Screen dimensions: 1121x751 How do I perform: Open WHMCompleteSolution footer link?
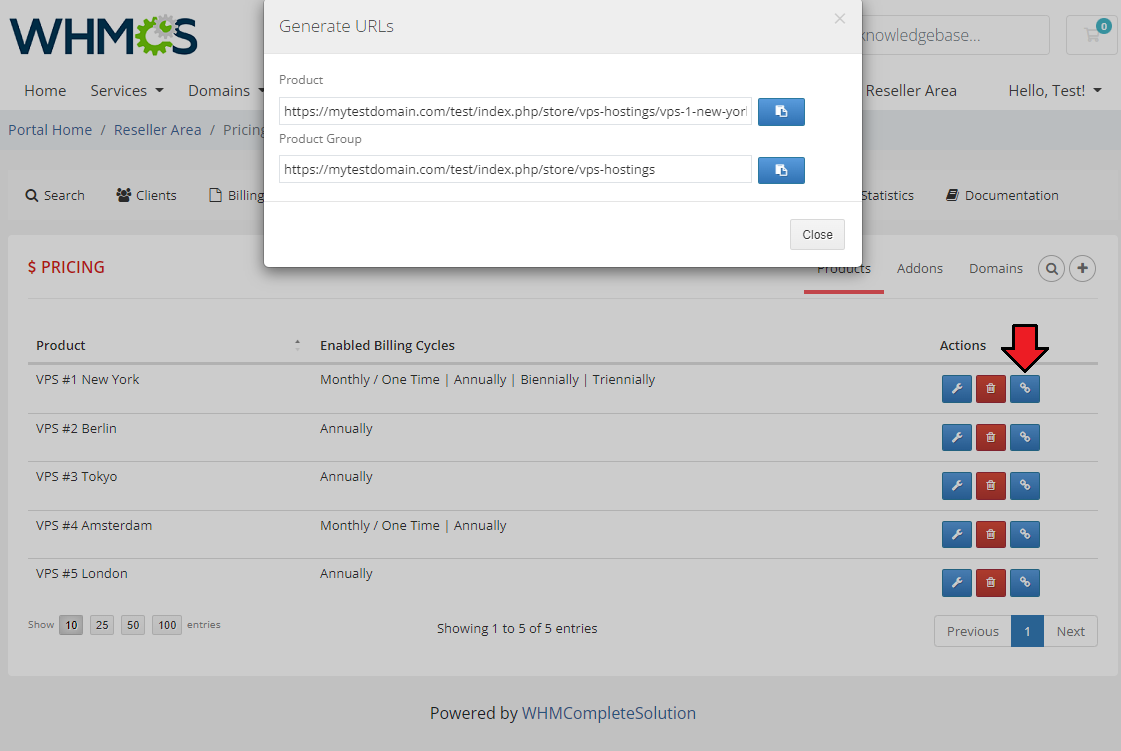(x=608, y=713)
